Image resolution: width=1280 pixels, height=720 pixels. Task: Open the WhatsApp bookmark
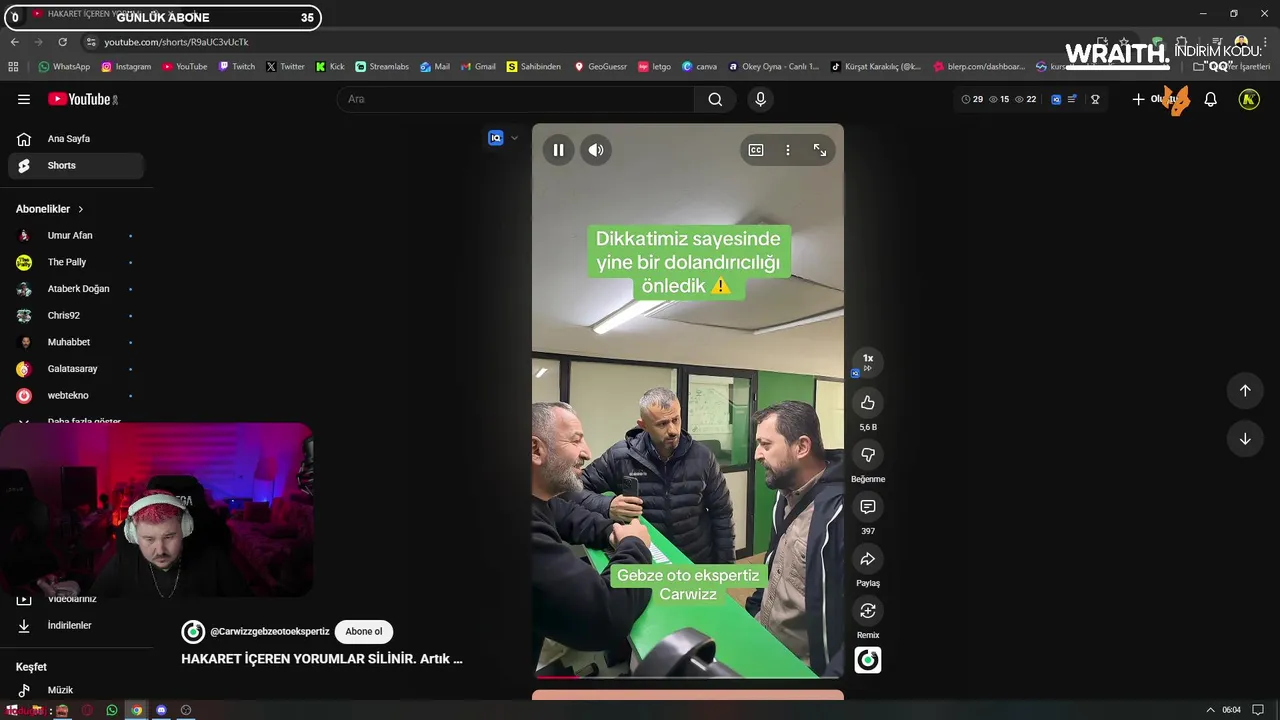coord(64,67)
